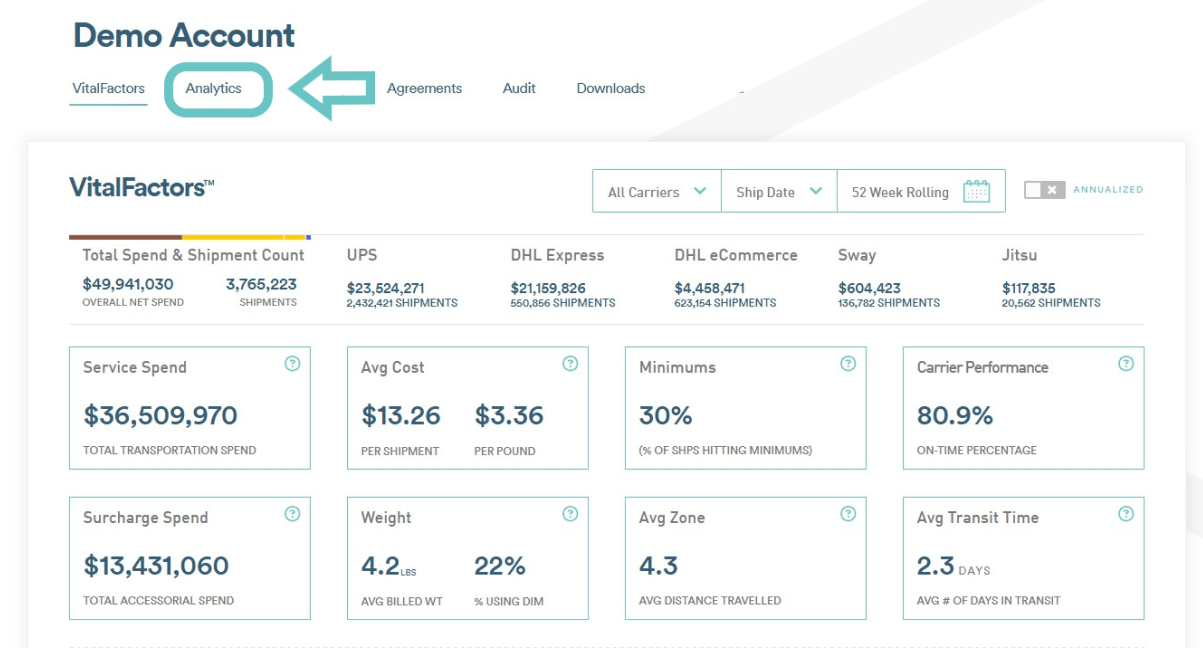Show the Surcharge Spend help tooltip icon

click(x=292, y=514)
